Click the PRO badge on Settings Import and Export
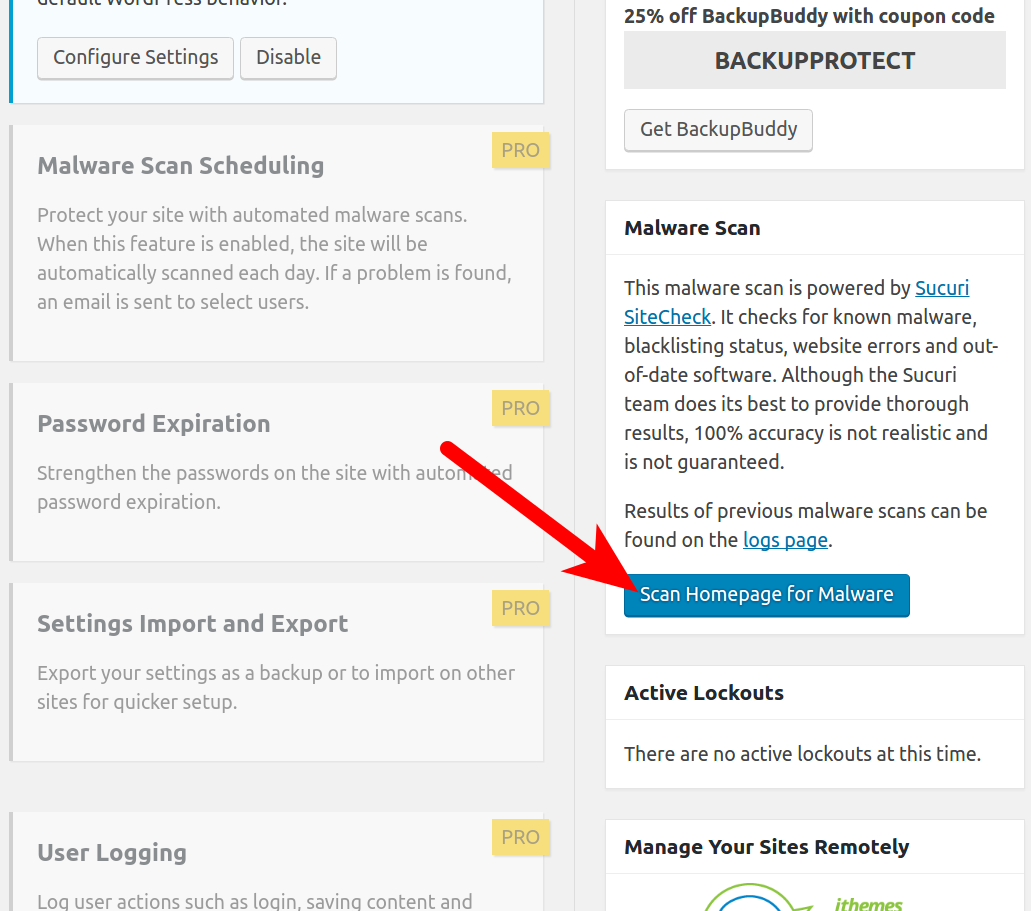The width and height of the screenshot is (1031, 911). (x=520, y=608)
